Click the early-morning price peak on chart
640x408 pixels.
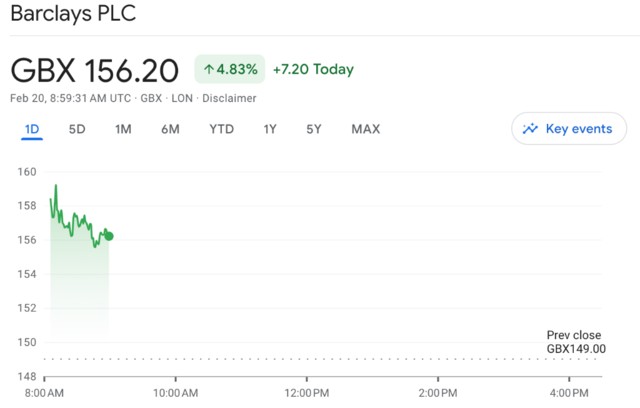click(x=56, y=186)
